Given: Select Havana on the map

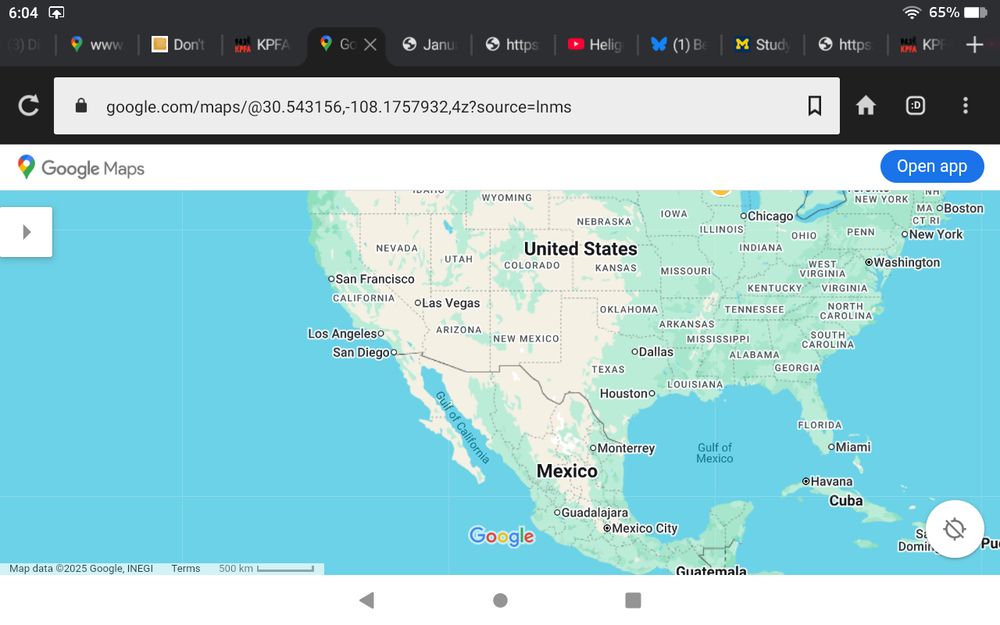Looking at the screenshot, I should (x=827, y=482).
